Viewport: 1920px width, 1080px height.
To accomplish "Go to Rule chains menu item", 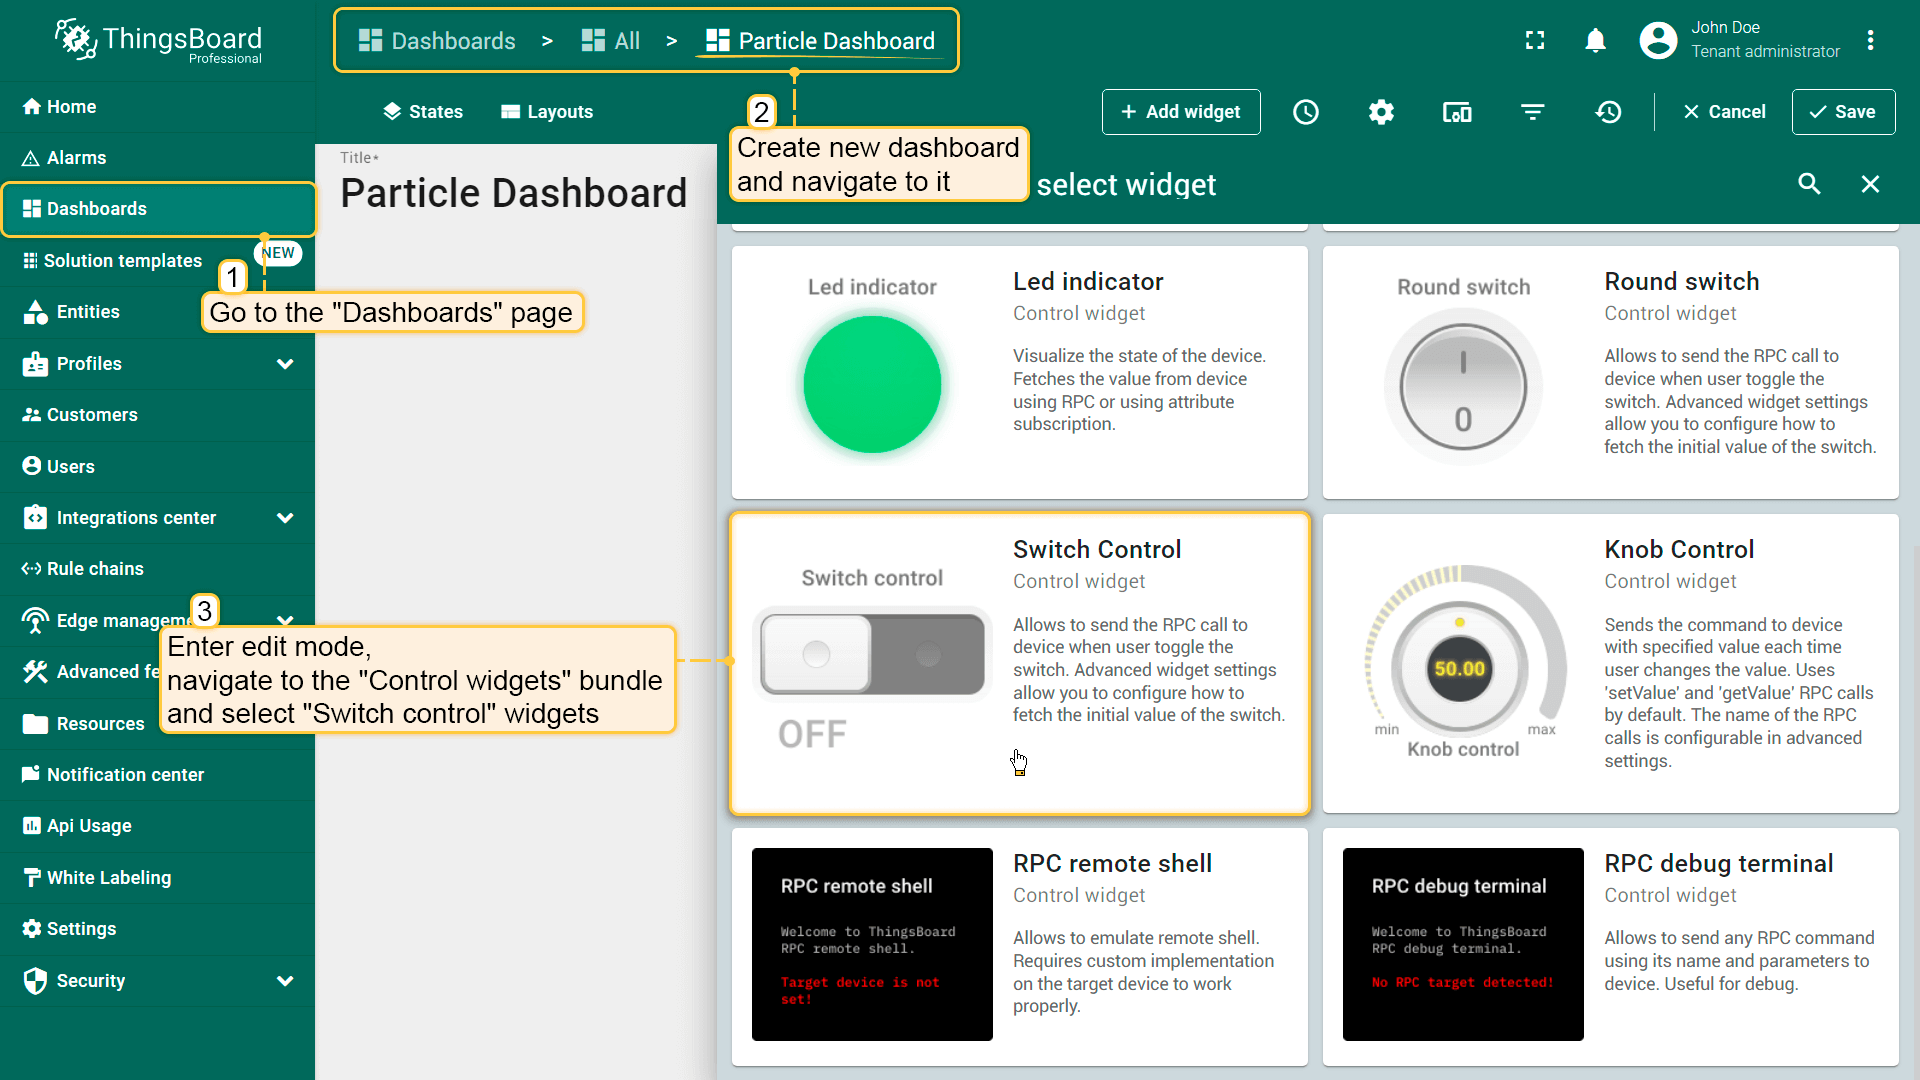I will tap(95, 569).
